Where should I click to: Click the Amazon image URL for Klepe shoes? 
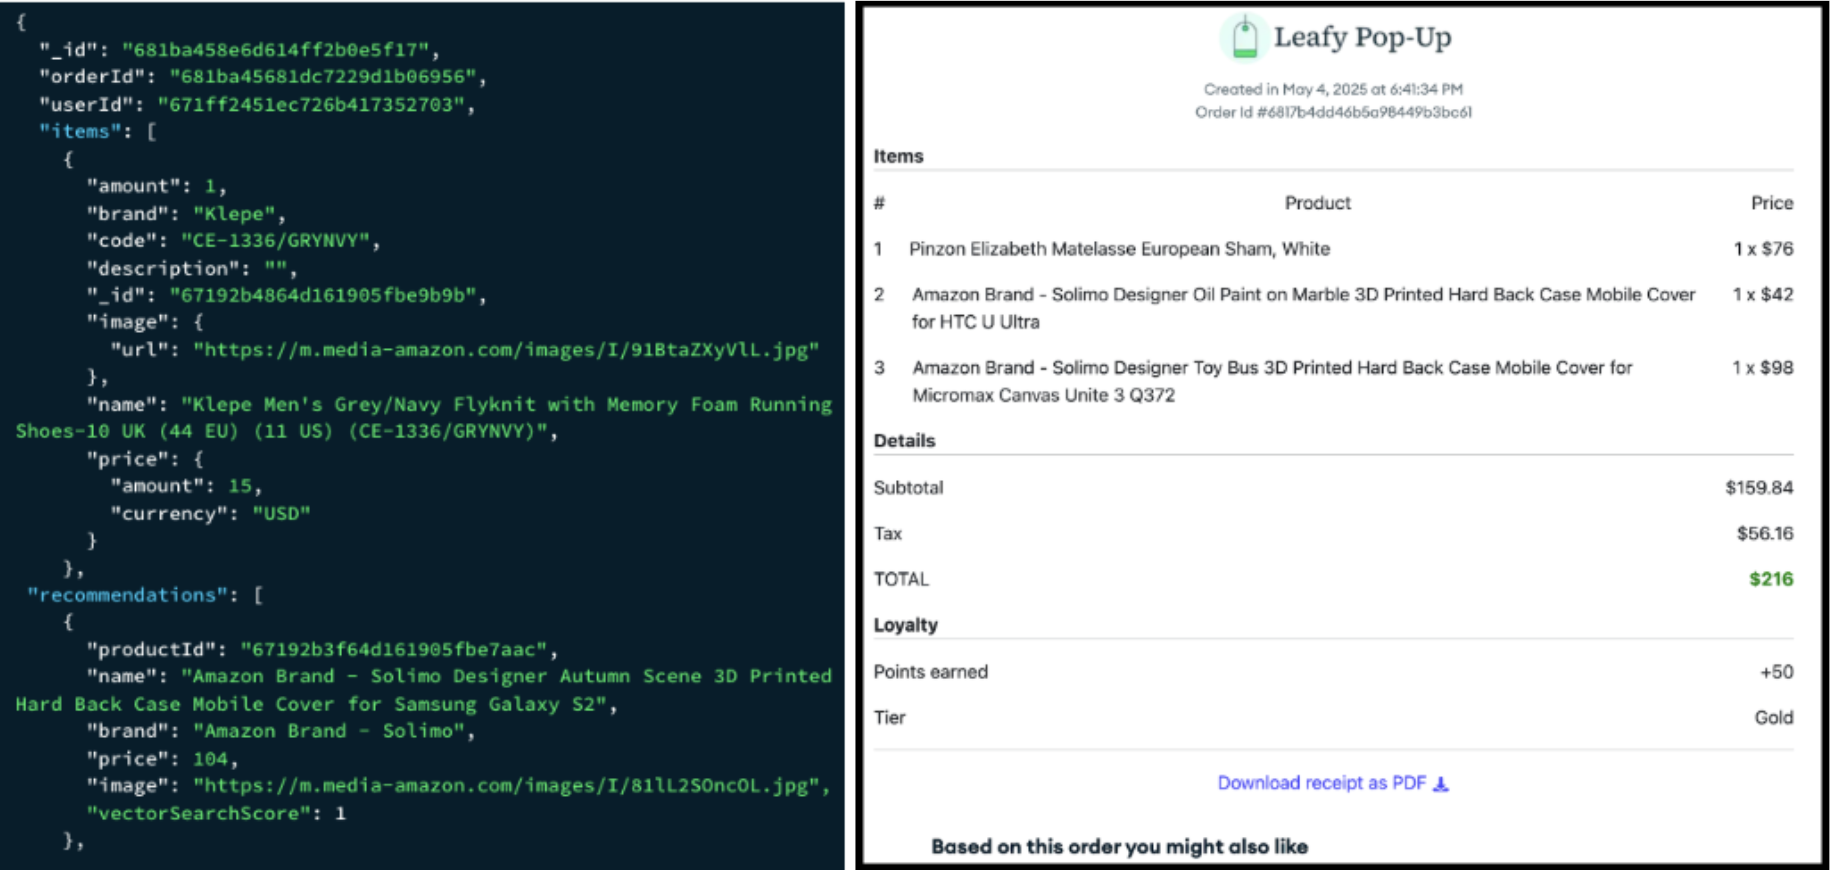tap(506, 350)
